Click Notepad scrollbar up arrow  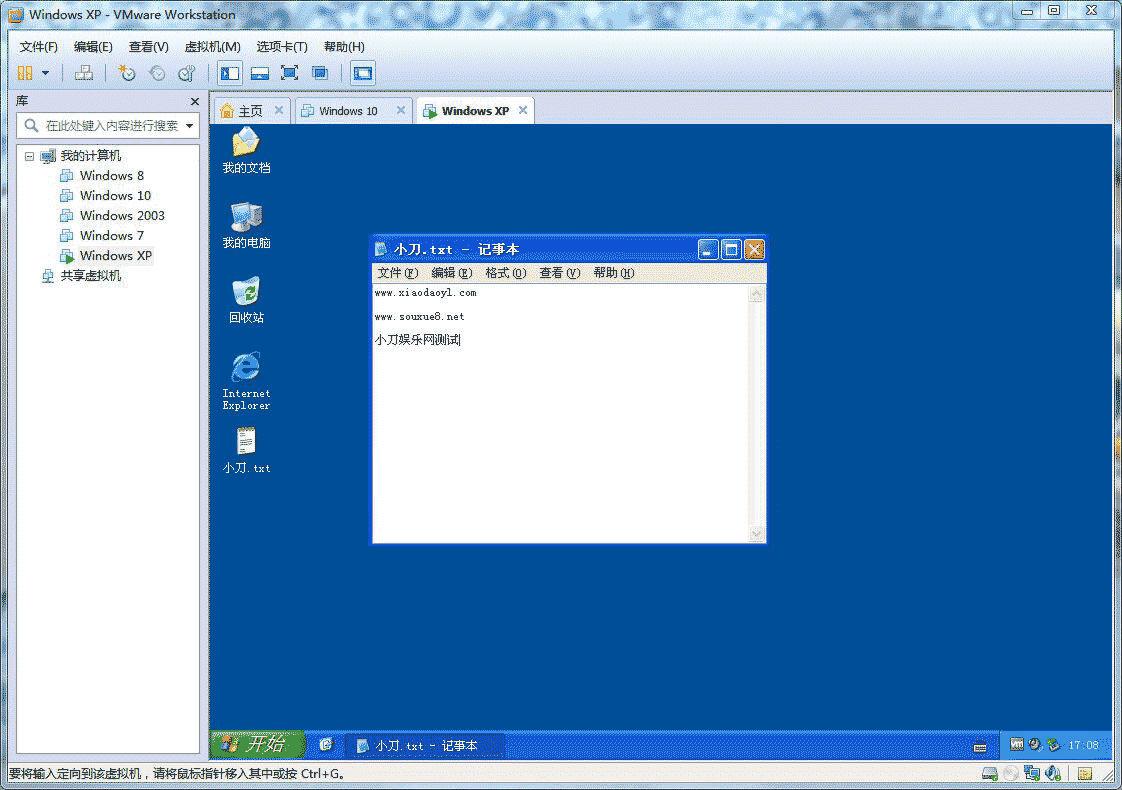point(756,293)
